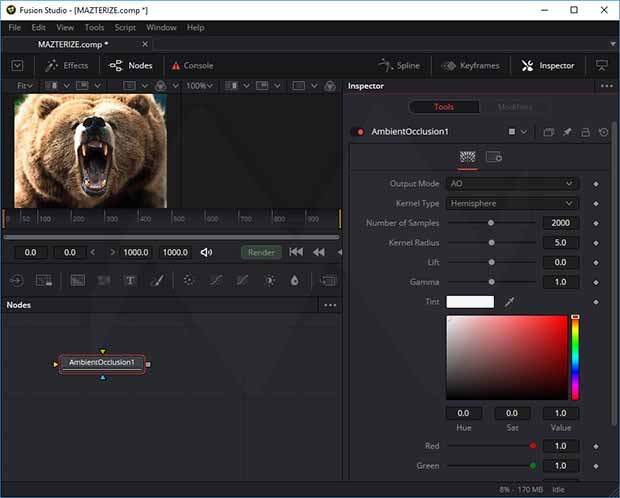Click the right viewer's color channel icon

330,86
